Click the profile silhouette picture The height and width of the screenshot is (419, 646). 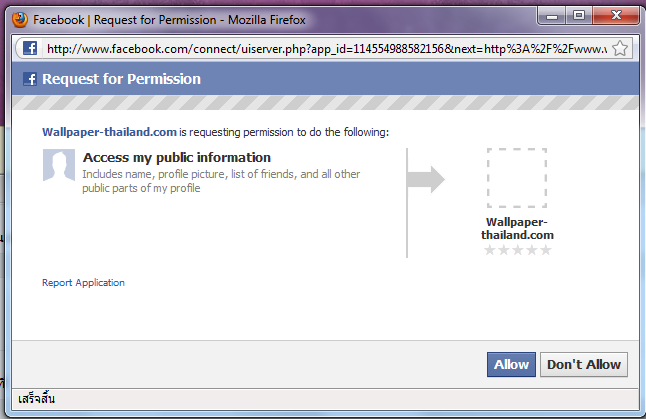(58, 164)
